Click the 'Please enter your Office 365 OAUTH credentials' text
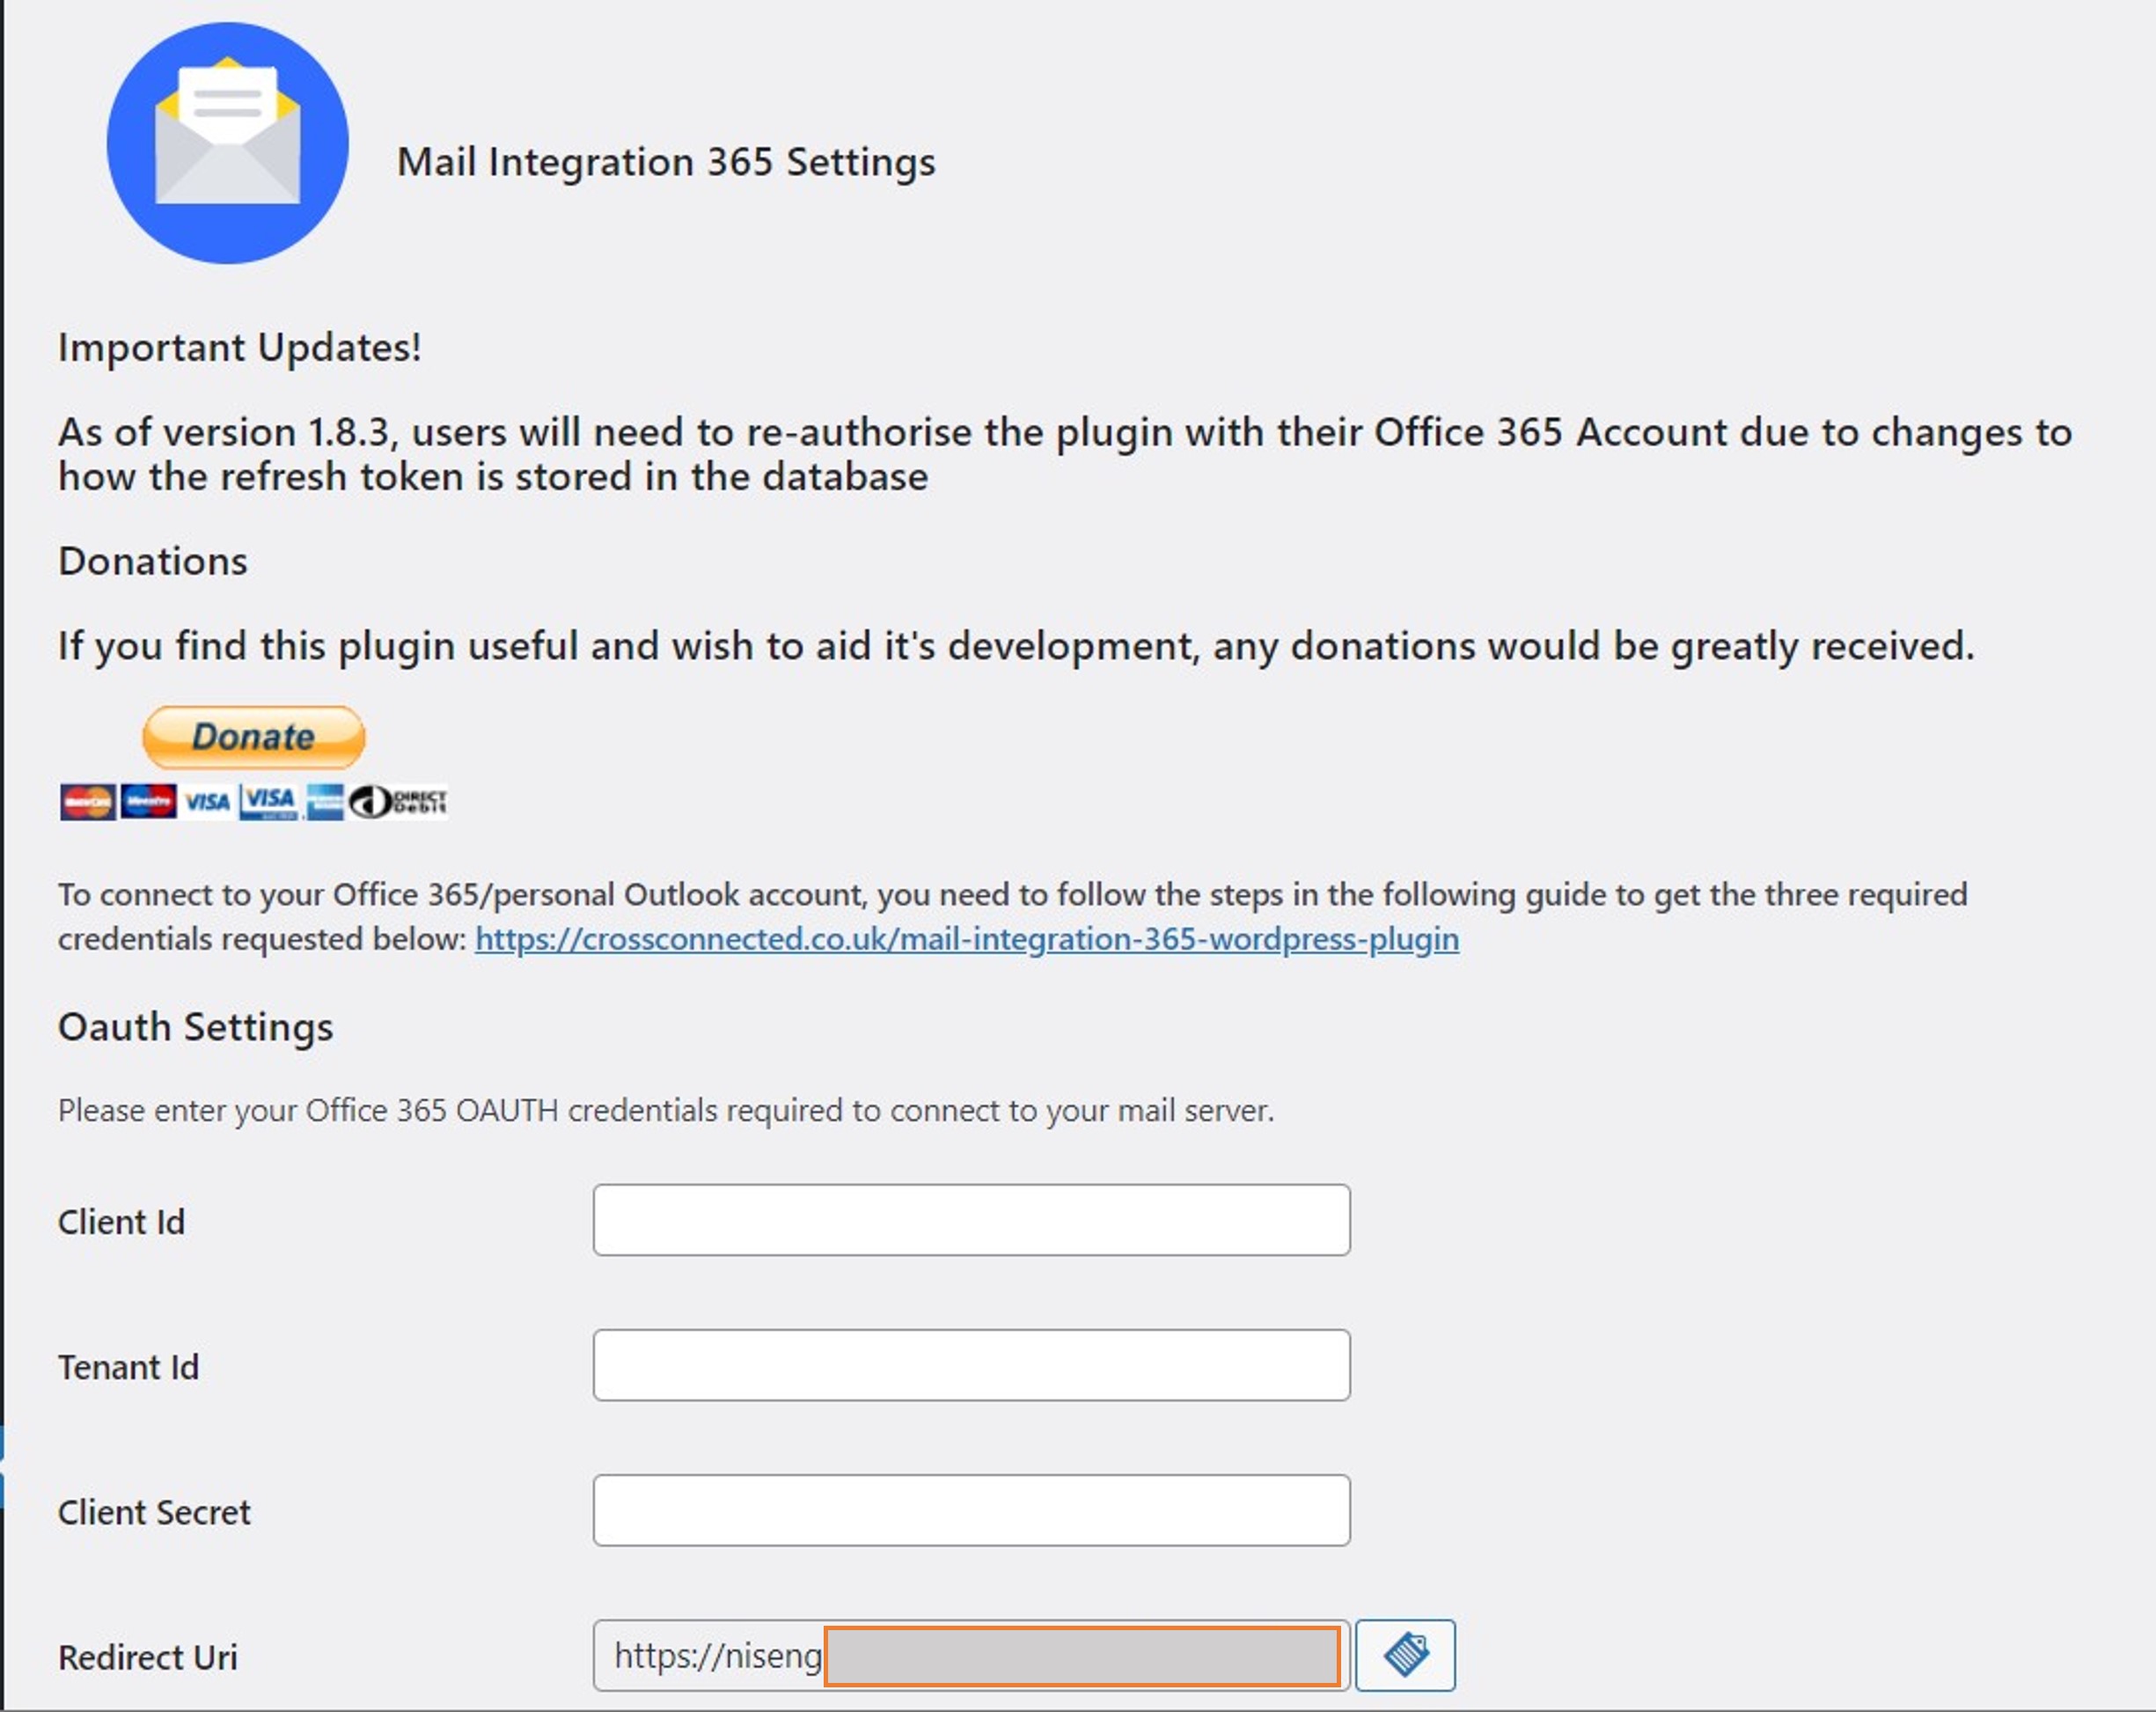The width and height of the screenshot is (2156, 1712). click(x=666, y=1111)
